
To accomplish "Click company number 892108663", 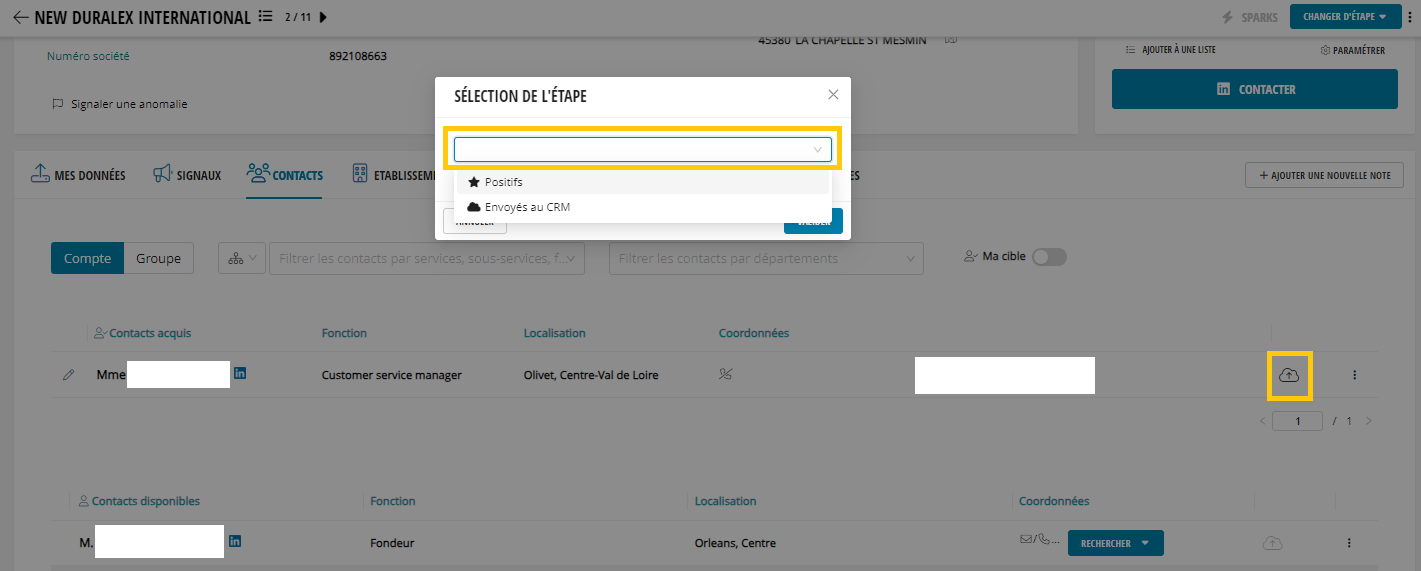I will pos(358,56).
